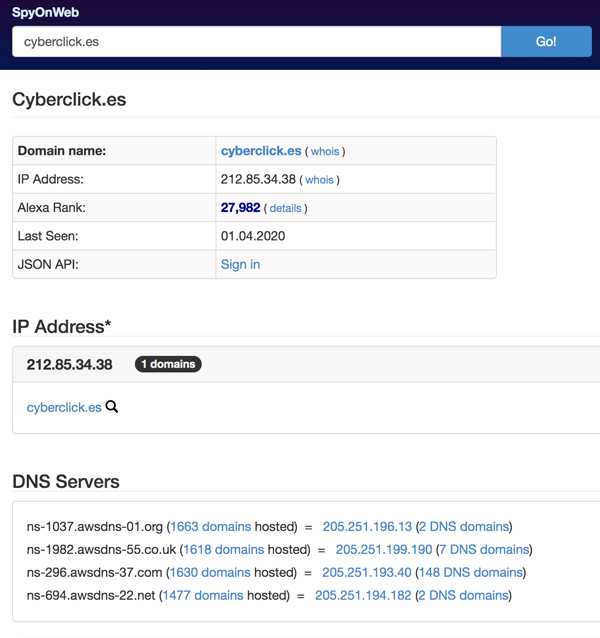This screenshot has height=638, width=600.
Task: Click the 1 domains badge
Action: 168,364
